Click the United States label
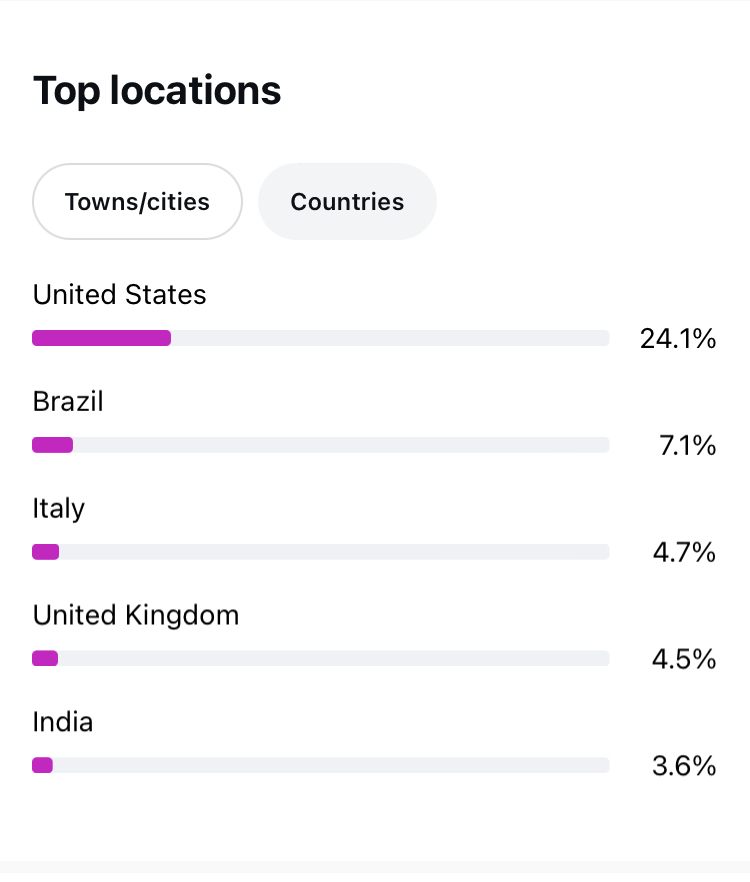This screenshot has width=750, height=882. (119, 294)
